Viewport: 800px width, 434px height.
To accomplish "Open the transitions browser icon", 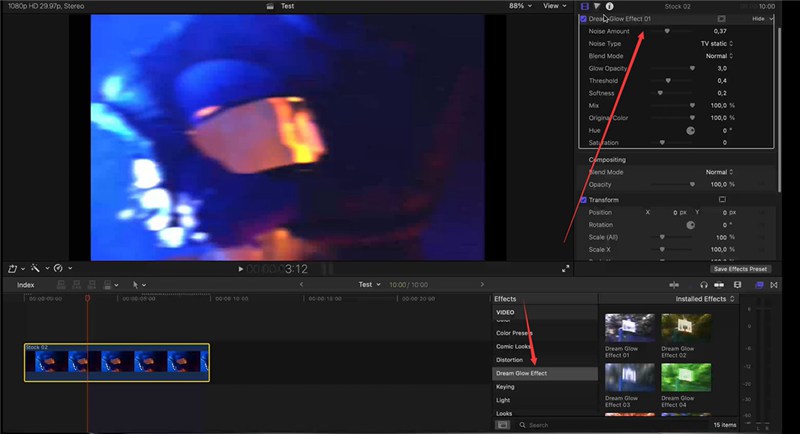I will coord(773,284).
